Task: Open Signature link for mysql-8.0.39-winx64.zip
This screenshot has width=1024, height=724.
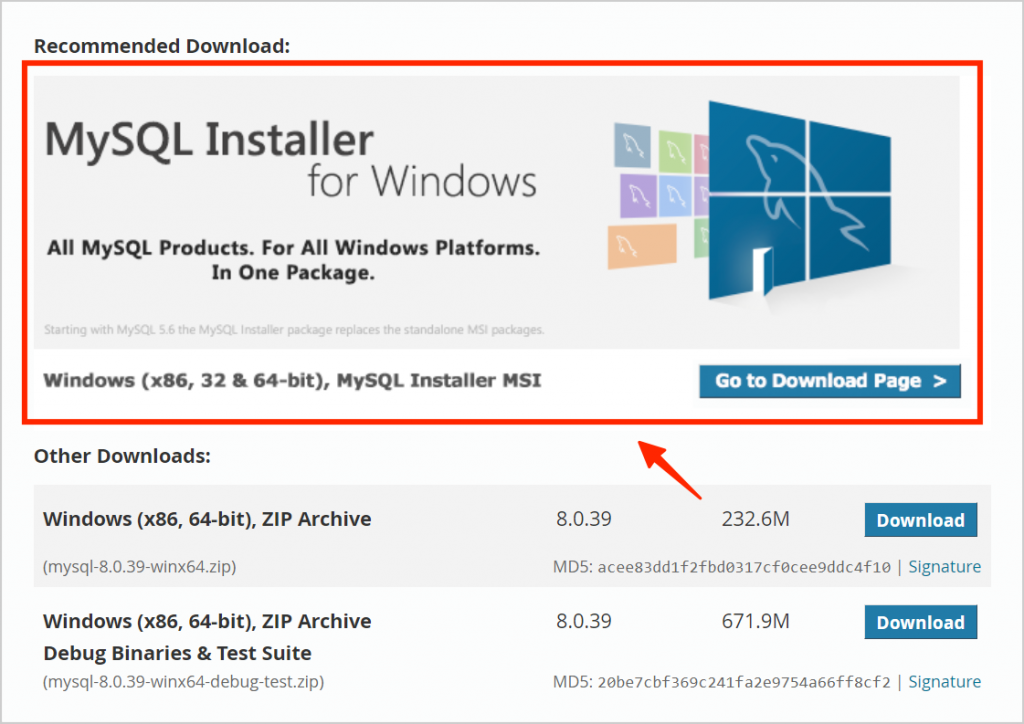Action: [x=944, y=567]
